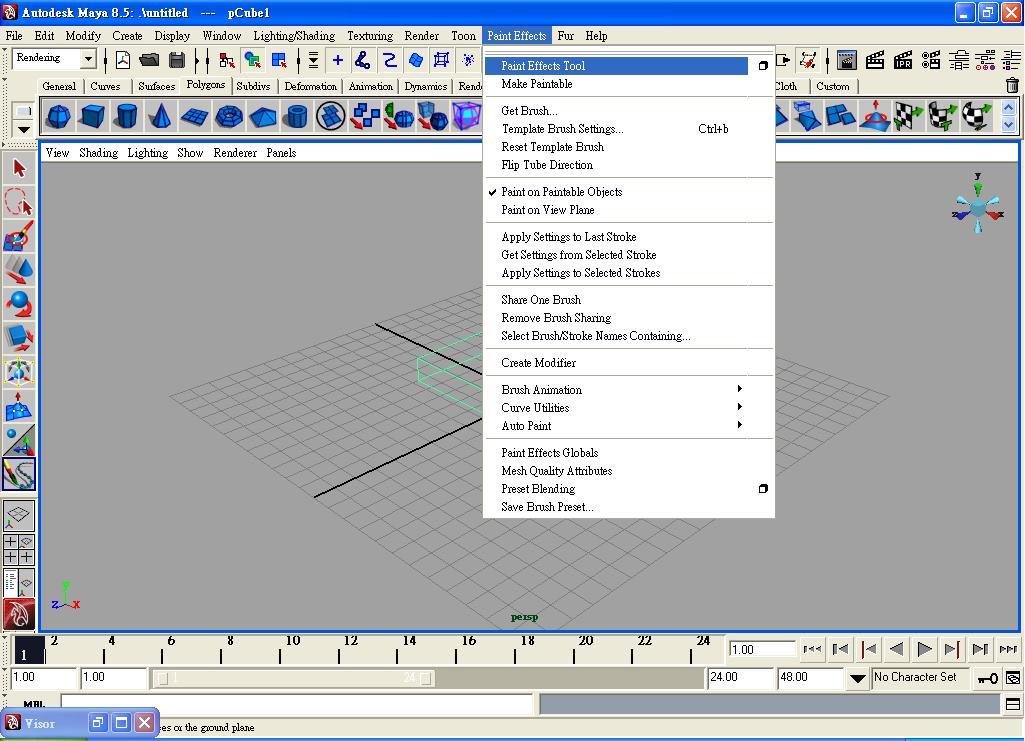Activate the Paint Effects brush tool icon
This screenshot has width=1025, height=741.
point(19,474)
